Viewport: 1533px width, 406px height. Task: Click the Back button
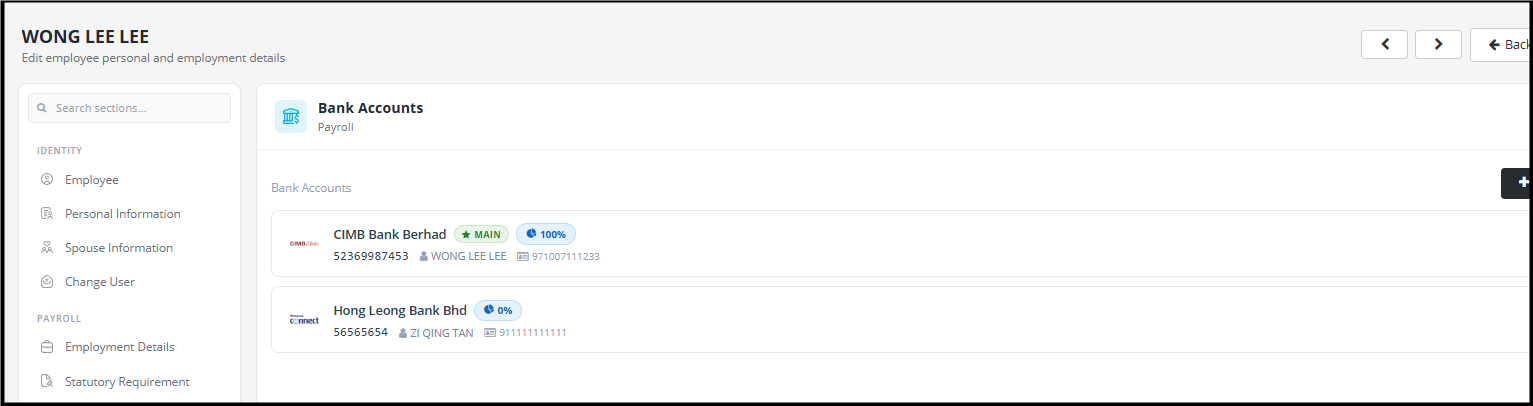(1501, 45)
